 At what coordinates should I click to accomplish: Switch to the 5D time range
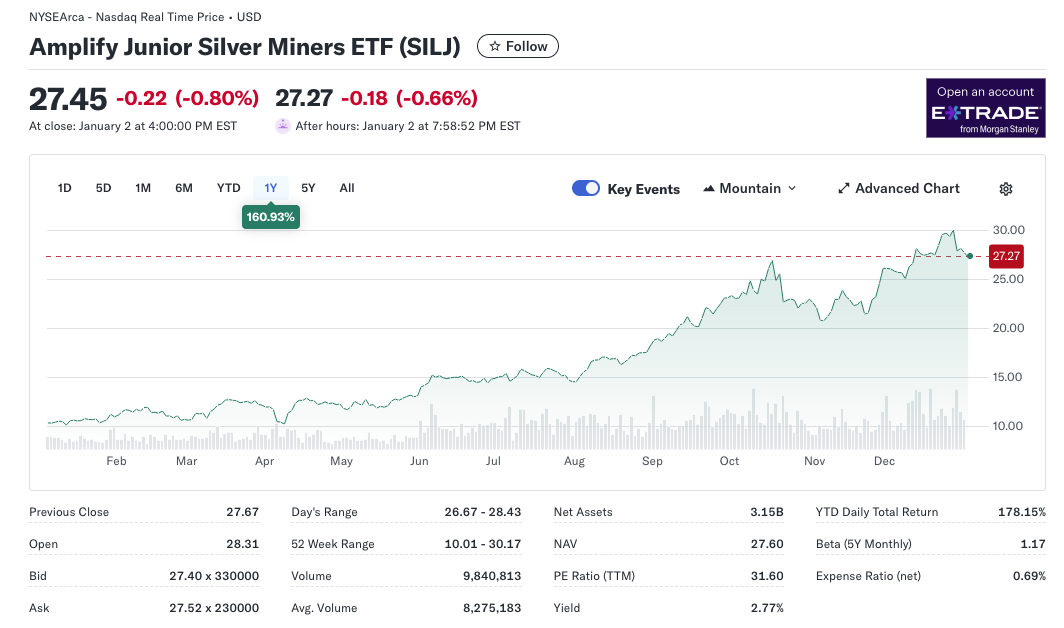click(x=103, y=188)
